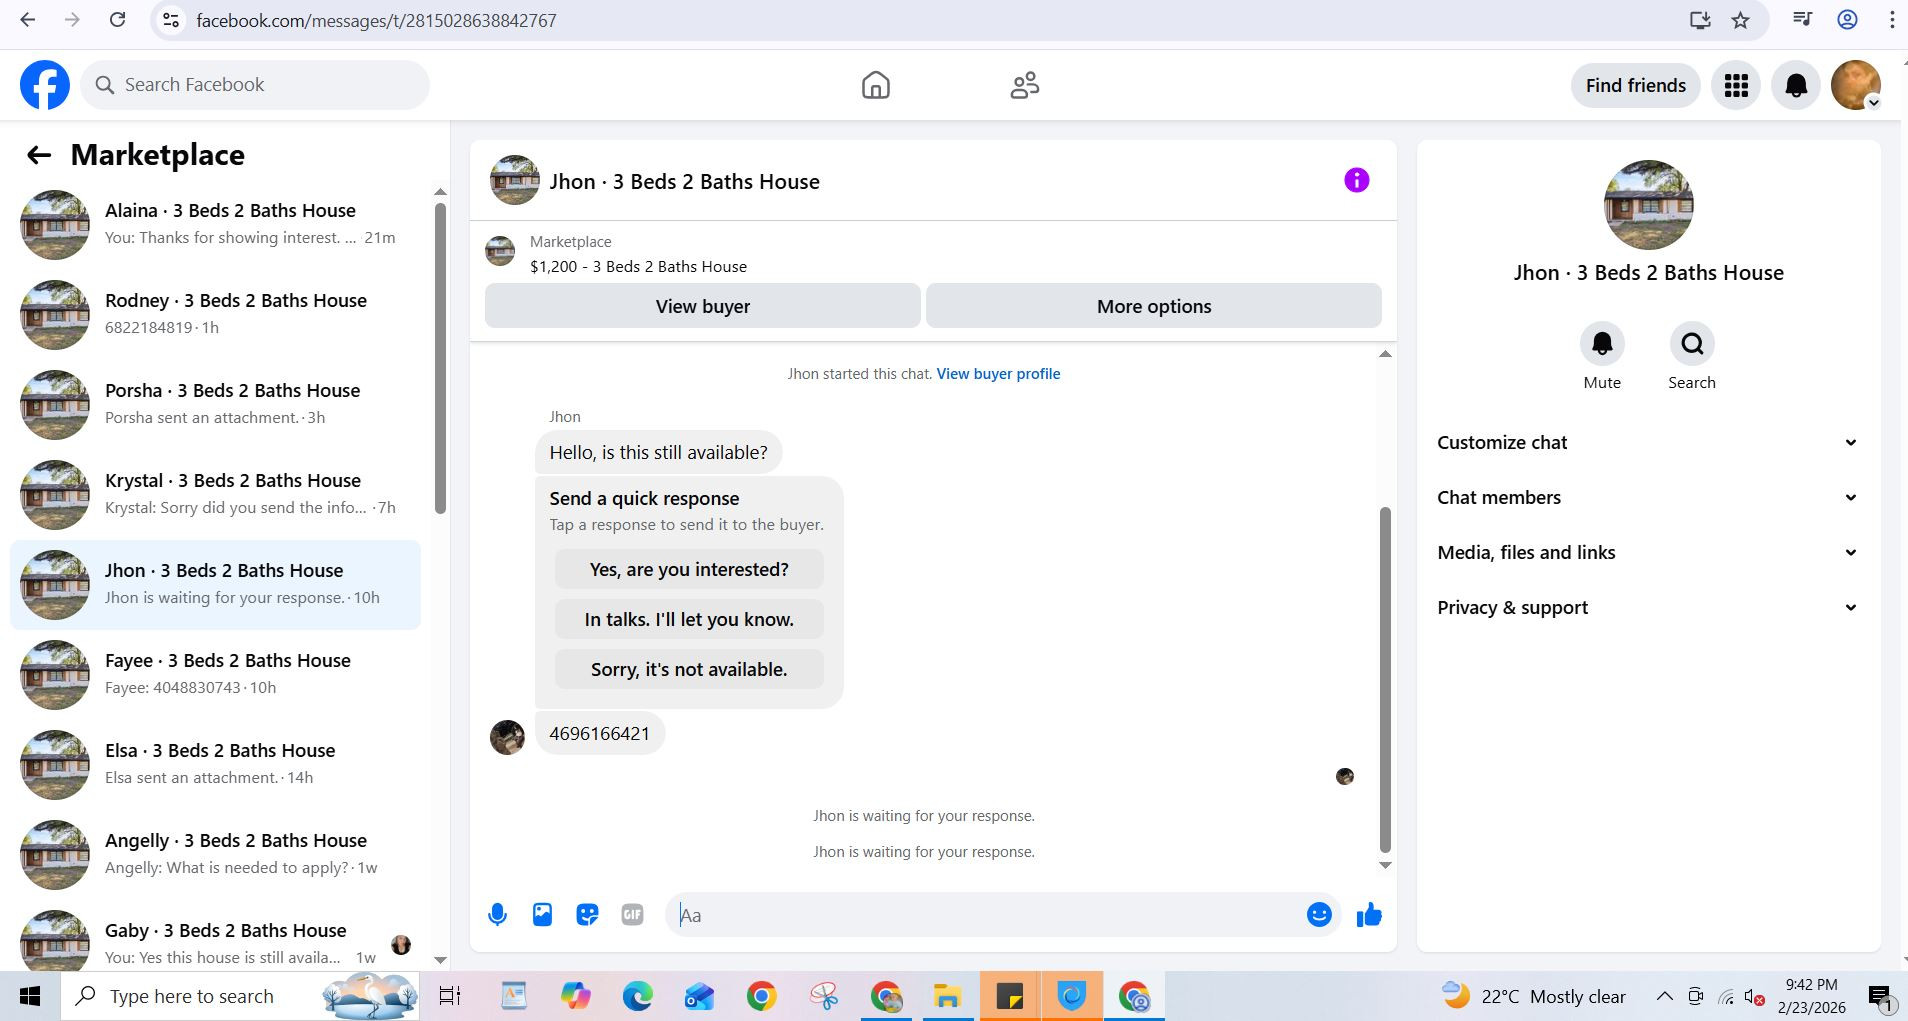Viewport: 1908px width, 1021px height.
Task: Open site information icon in address bar
Action: click(171, 20)
